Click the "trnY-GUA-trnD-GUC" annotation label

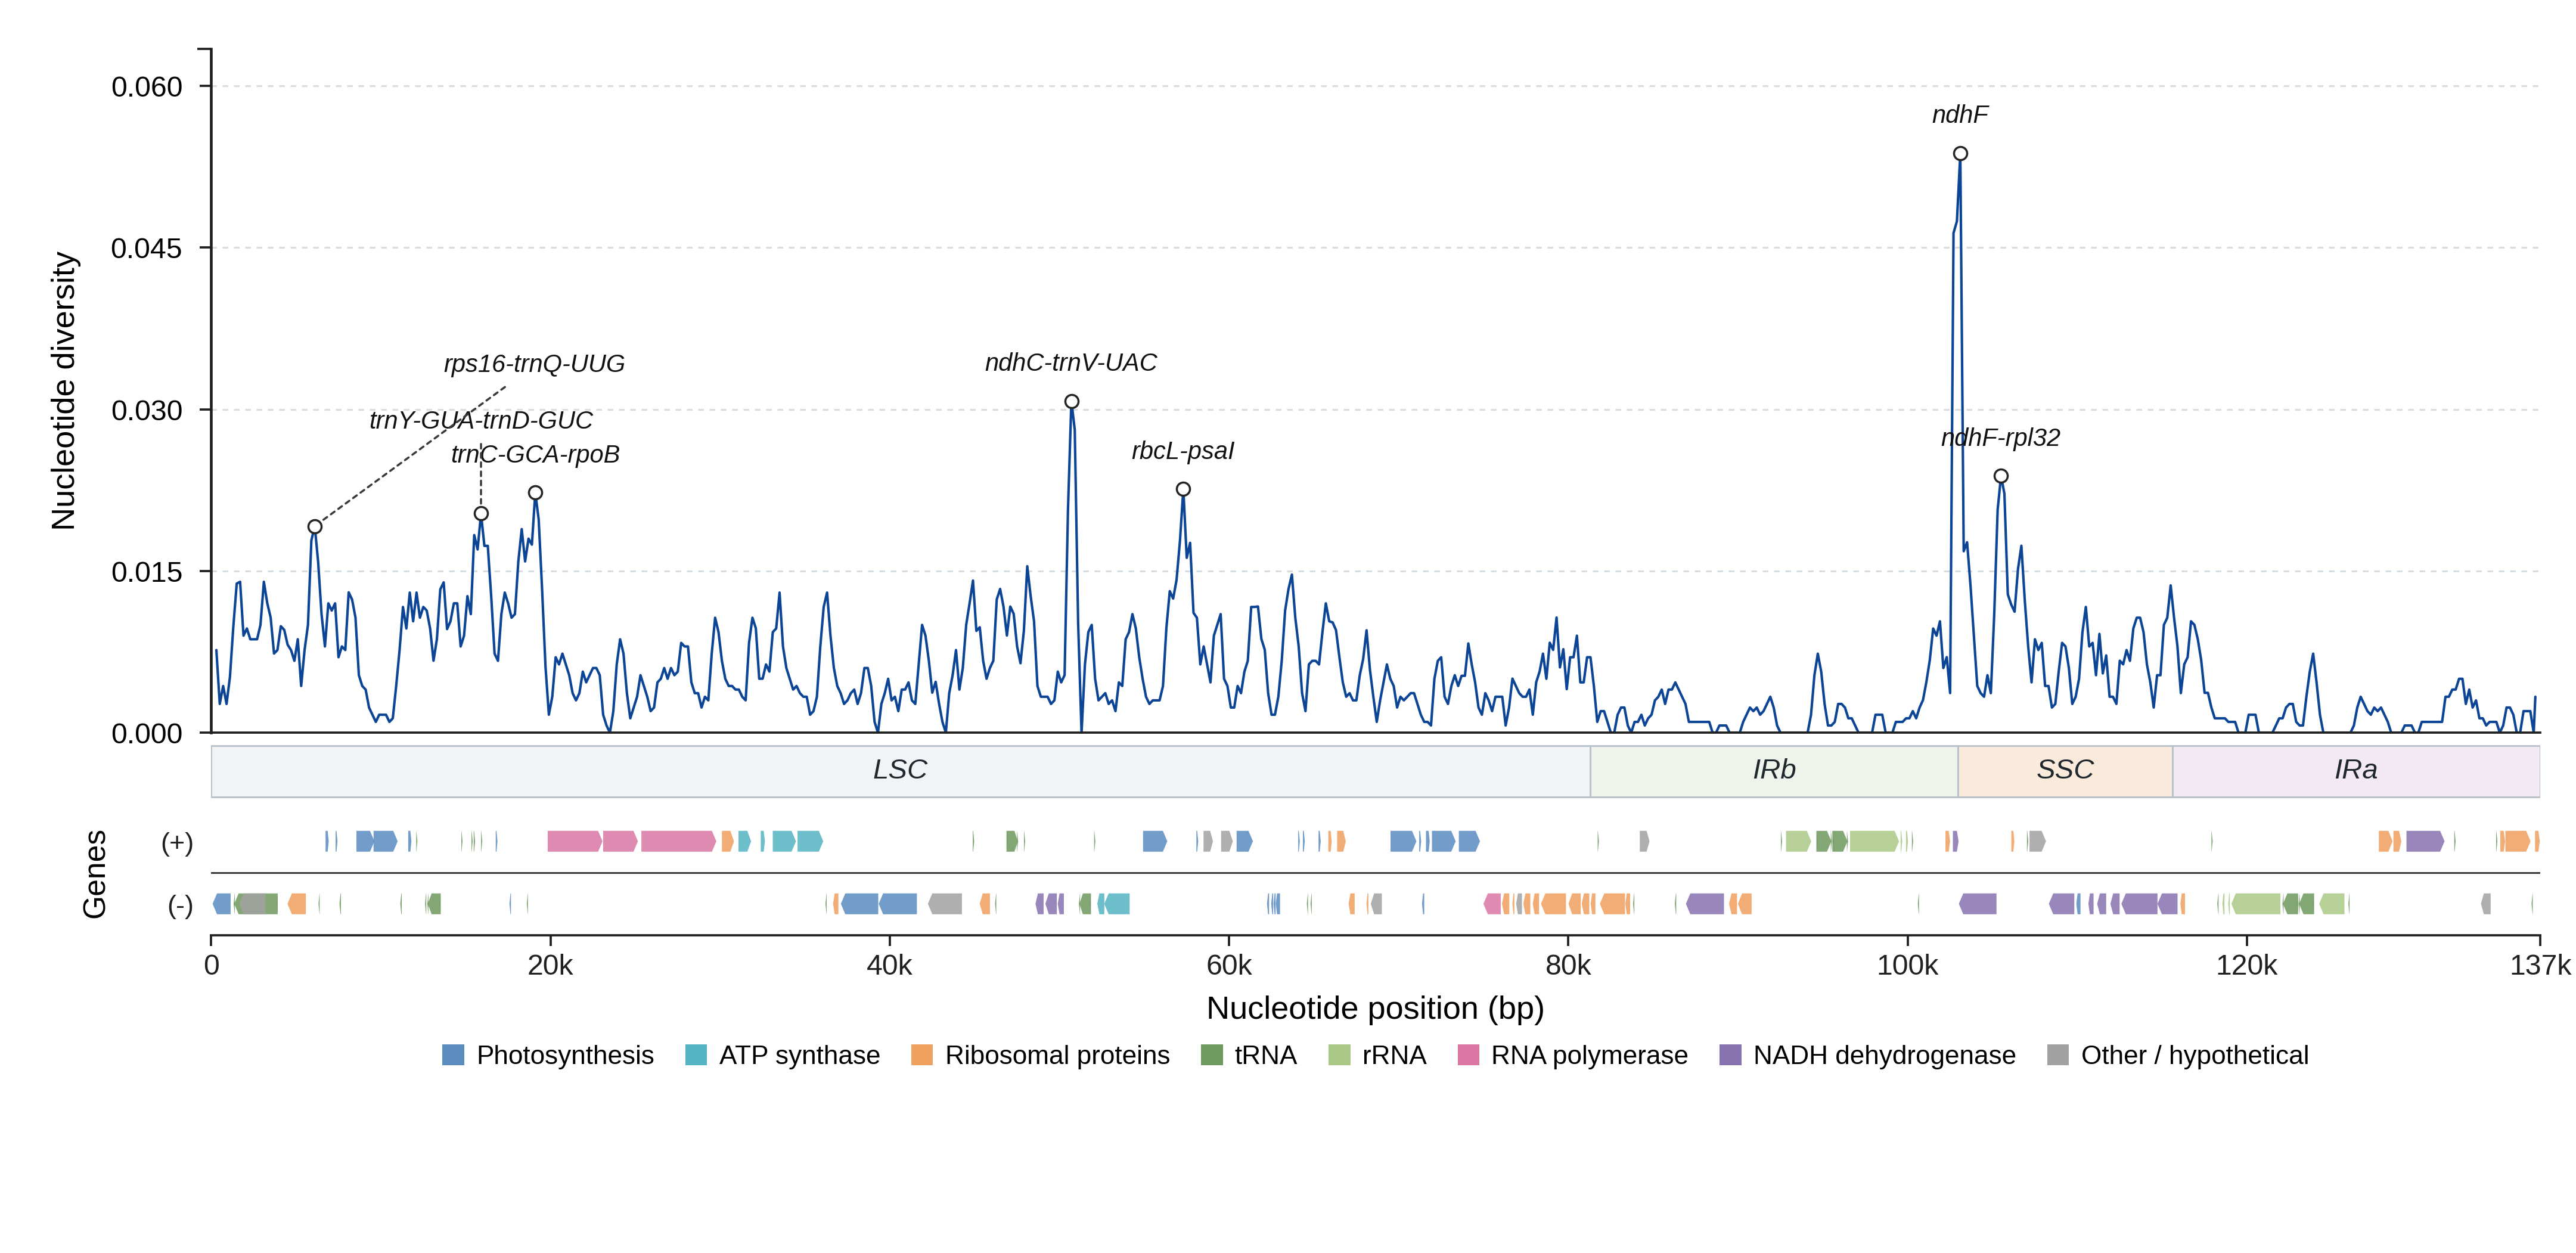tap(481, 420)
